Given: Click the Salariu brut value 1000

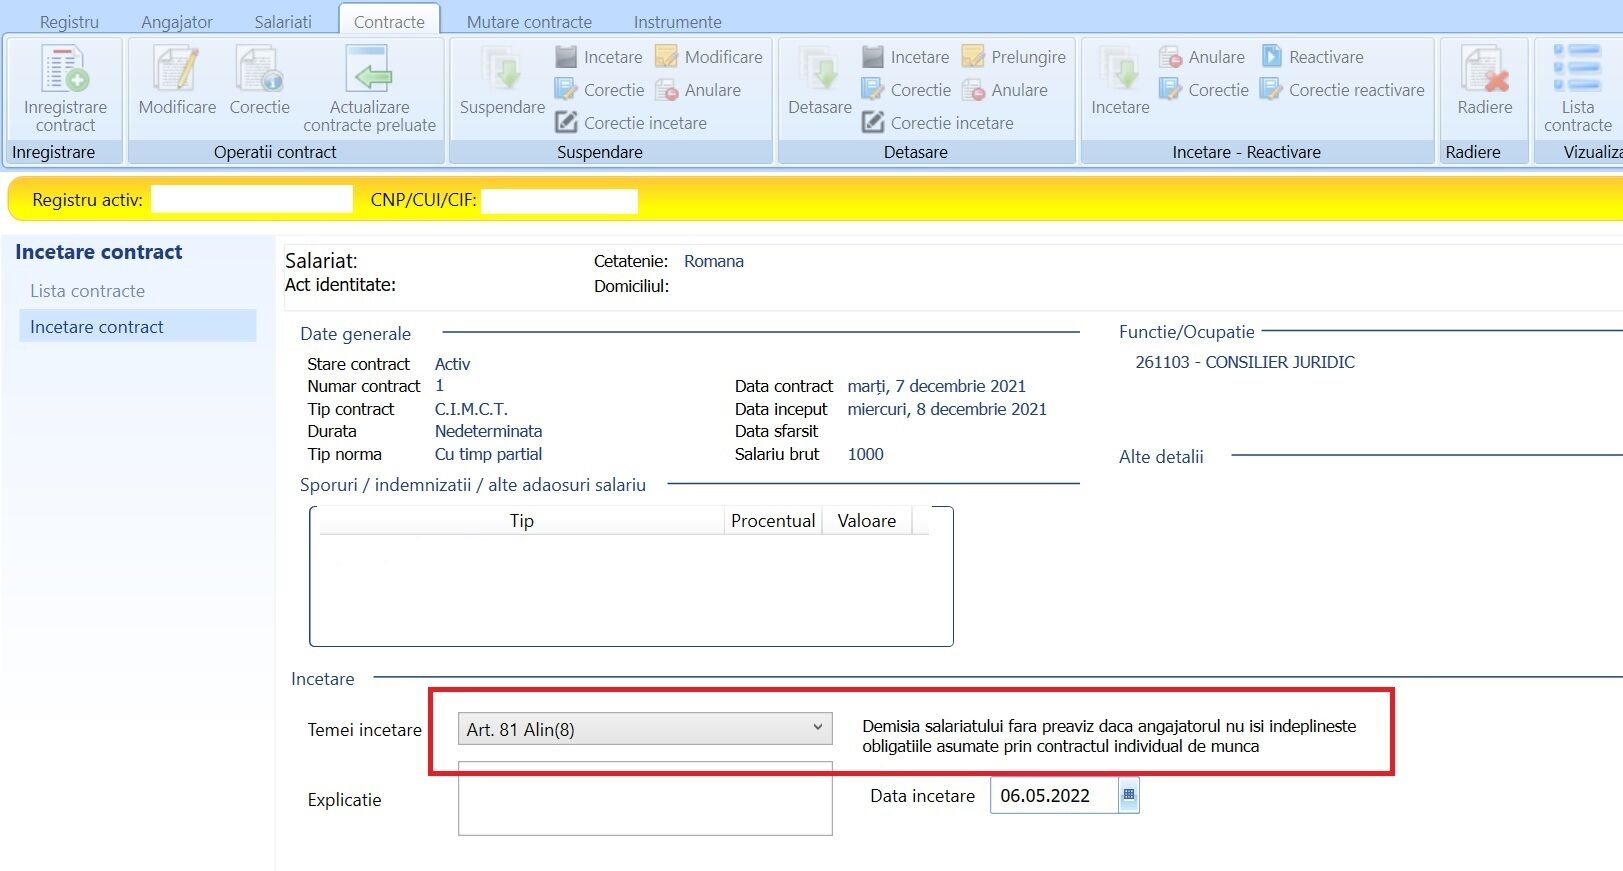Looking at the screenshot, I should (866, 454).
